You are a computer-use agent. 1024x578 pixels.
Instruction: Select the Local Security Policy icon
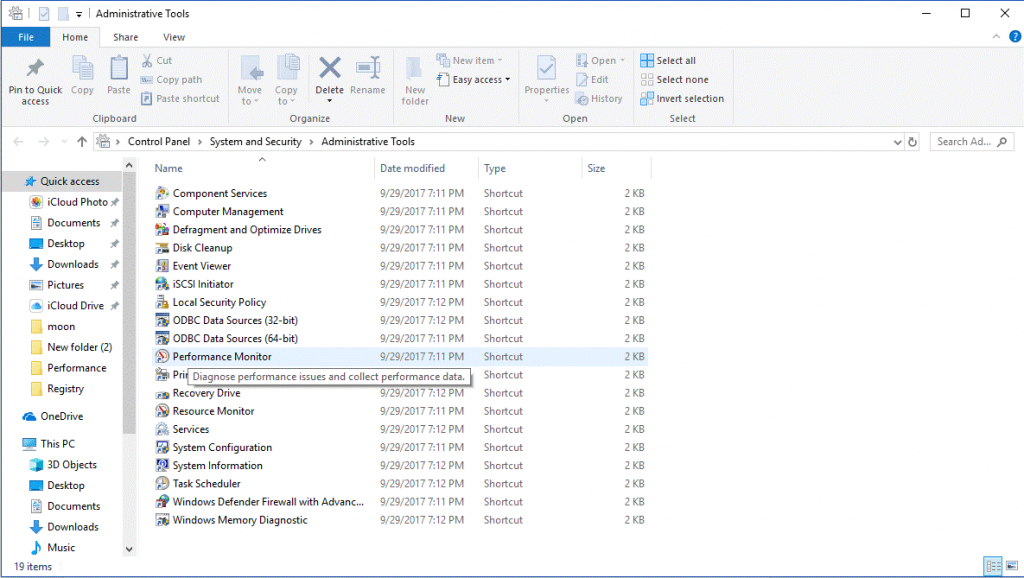coord(162,302)
